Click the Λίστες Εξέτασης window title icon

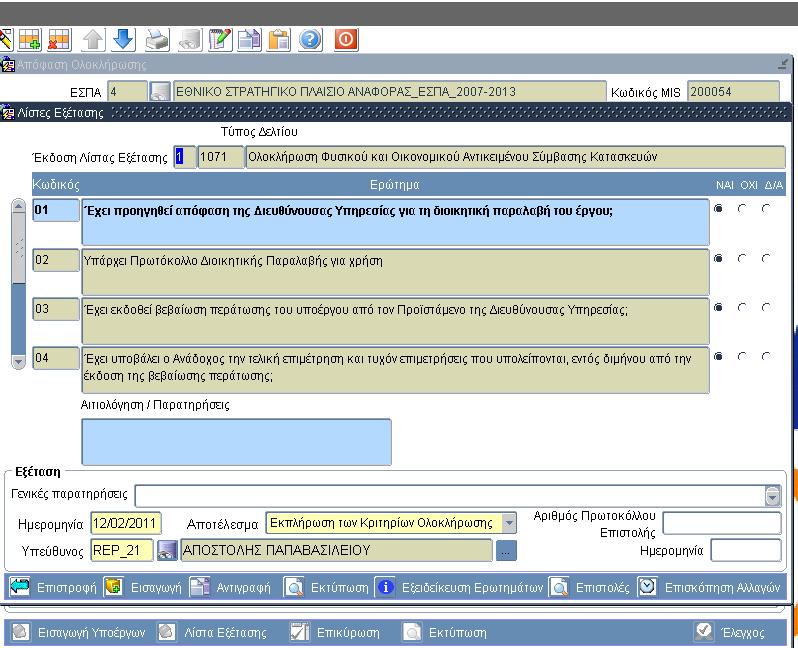[x=8, y=112]
